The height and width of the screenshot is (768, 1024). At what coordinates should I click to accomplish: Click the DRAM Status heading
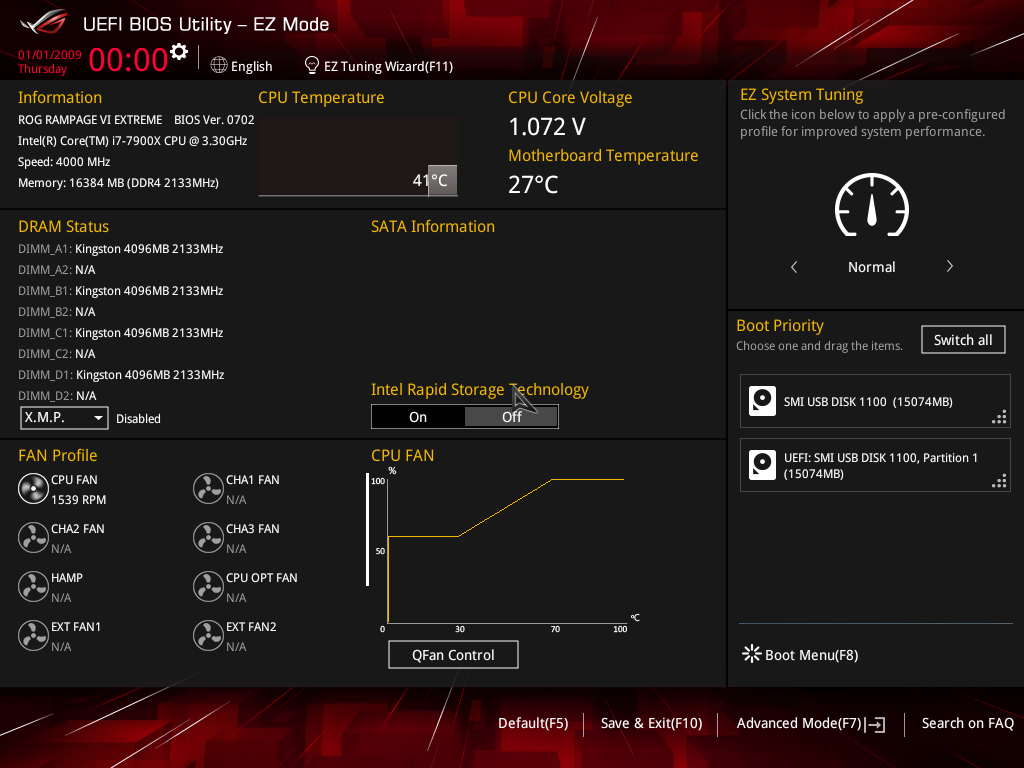pyautogui.click(x=63, y=227)
